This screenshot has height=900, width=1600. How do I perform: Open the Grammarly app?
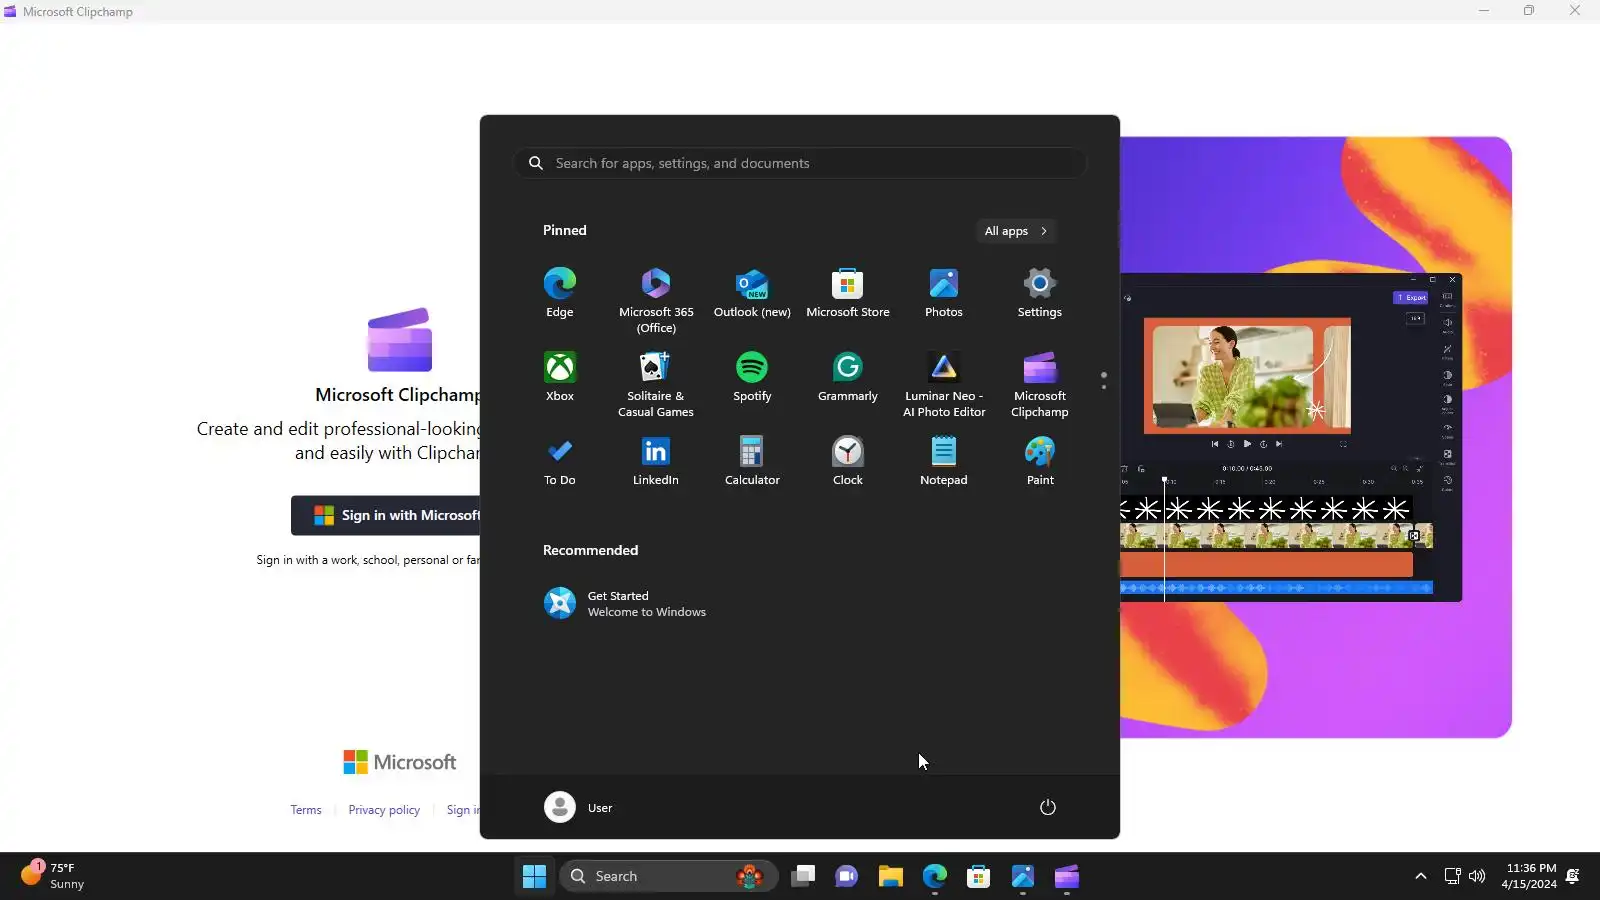click(x=848, y=377)
